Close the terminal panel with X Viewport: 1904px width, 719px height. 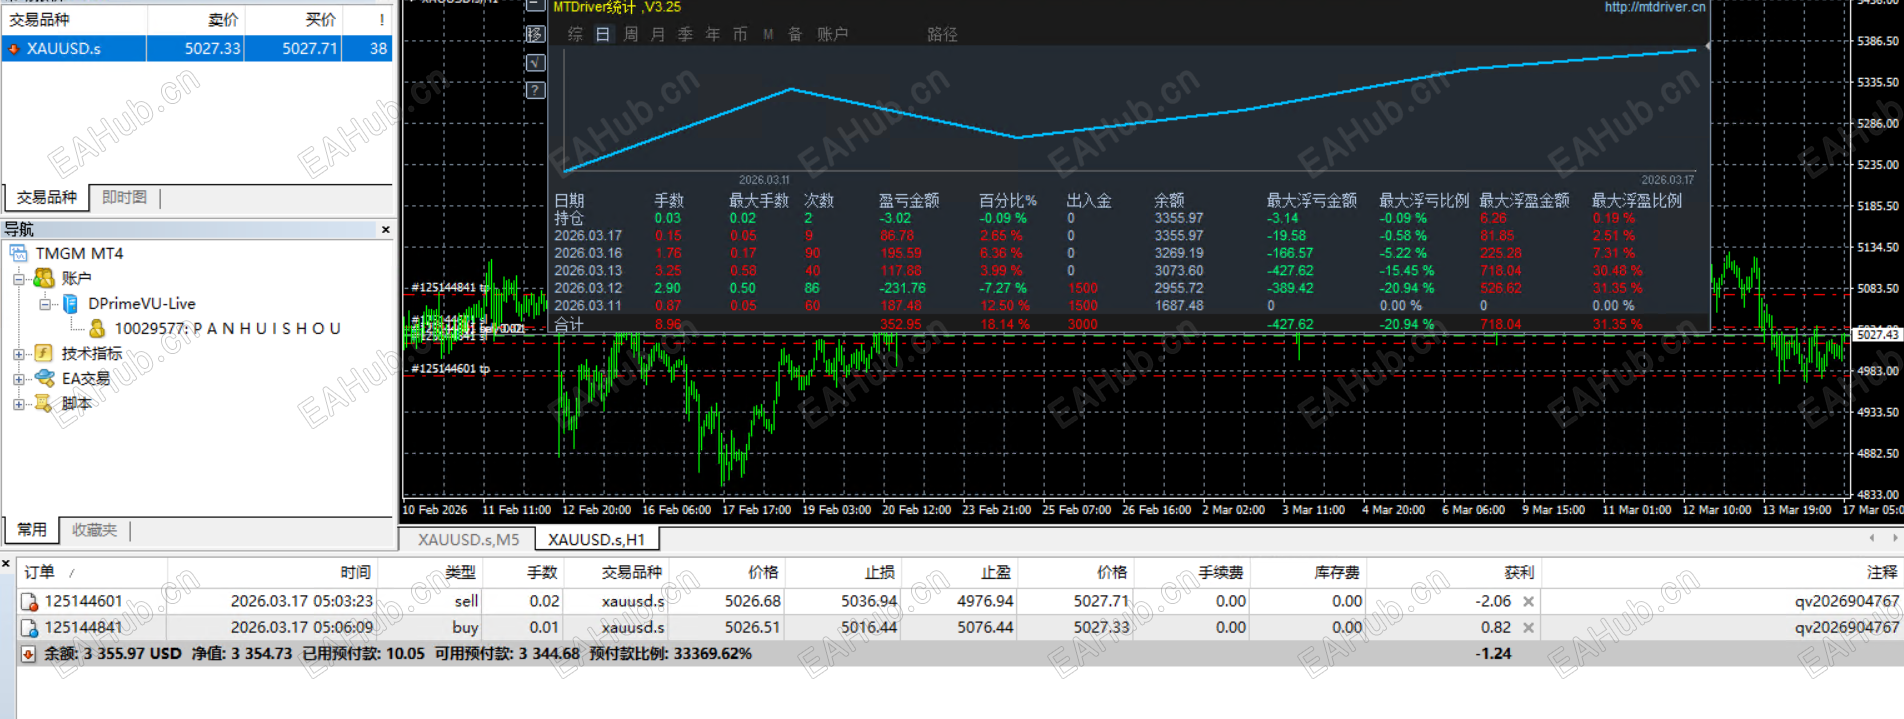[x=6, y=564]
